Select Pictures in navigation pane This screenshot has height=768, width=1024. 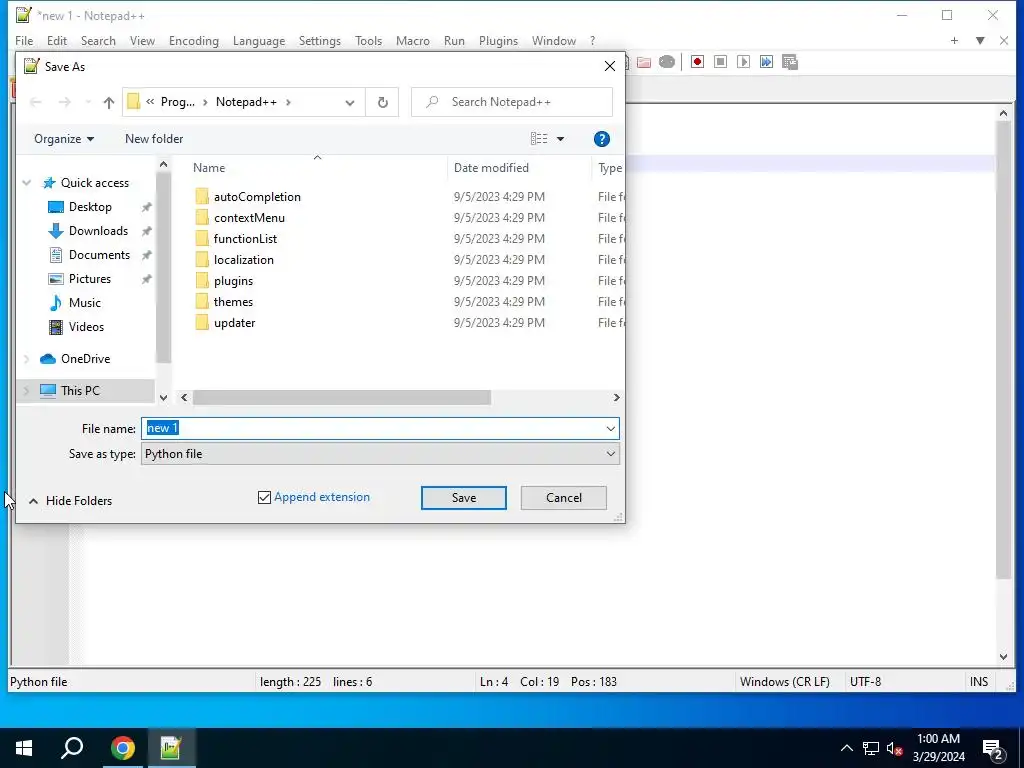(89, 279)
